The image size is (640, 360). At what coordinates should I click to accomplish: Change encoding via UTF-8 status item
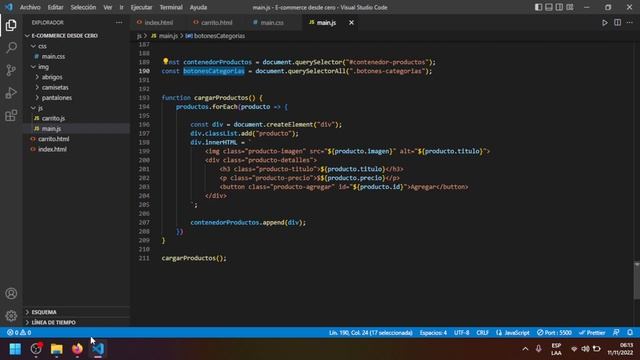(462, 333)
